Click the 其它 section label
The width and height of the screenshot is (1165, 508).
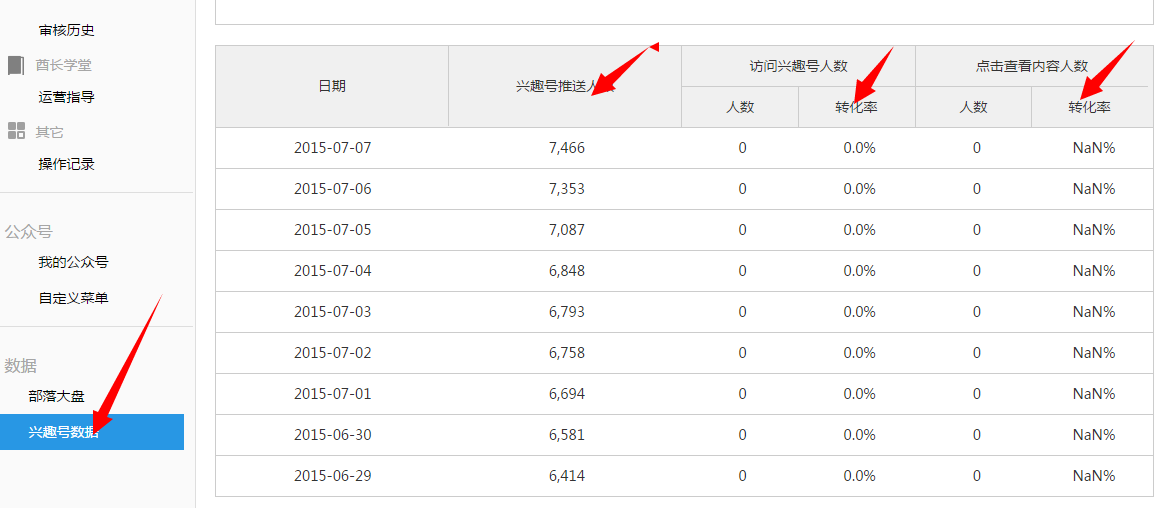50,132
